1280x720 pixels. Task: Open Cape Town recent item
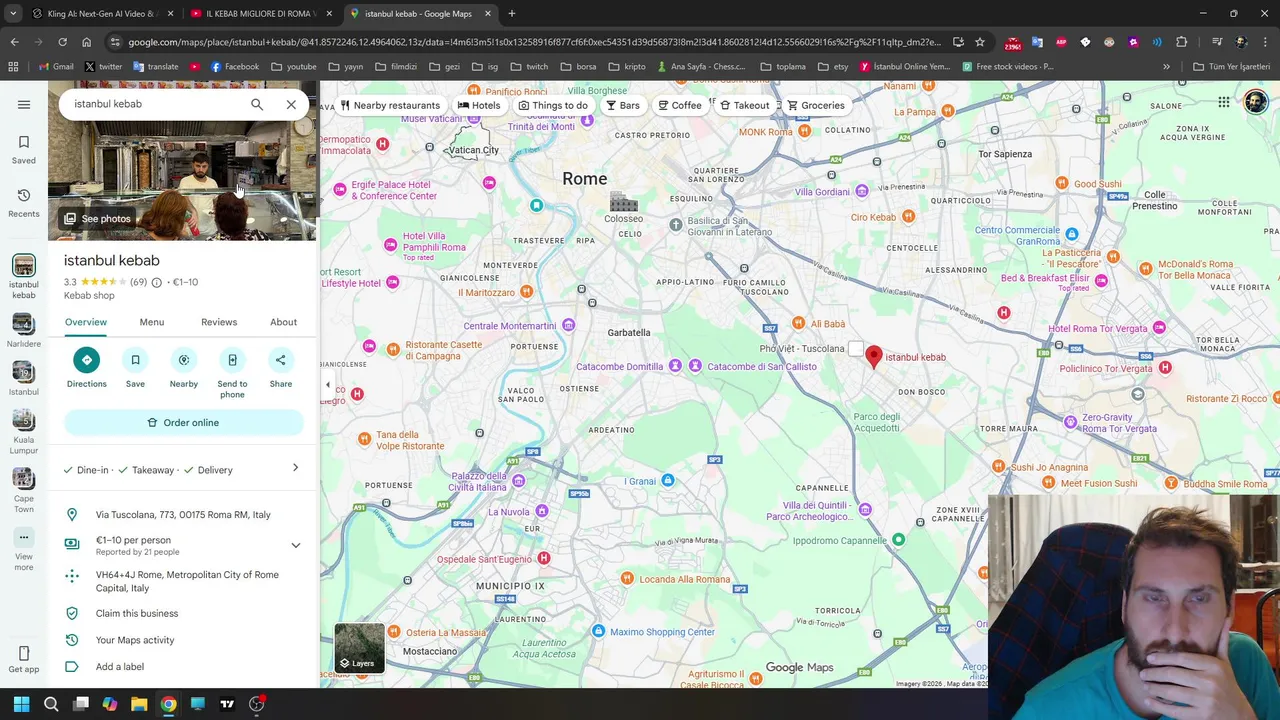tap(24, 491)
